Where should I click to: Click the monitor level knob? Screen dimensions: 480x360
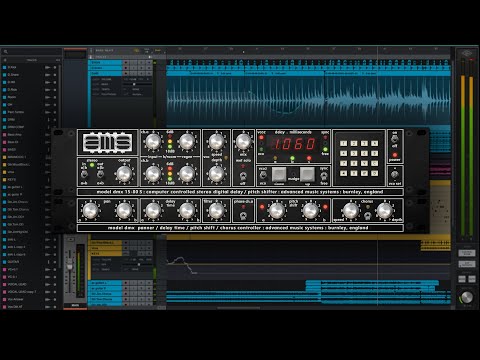pos(467,297)
